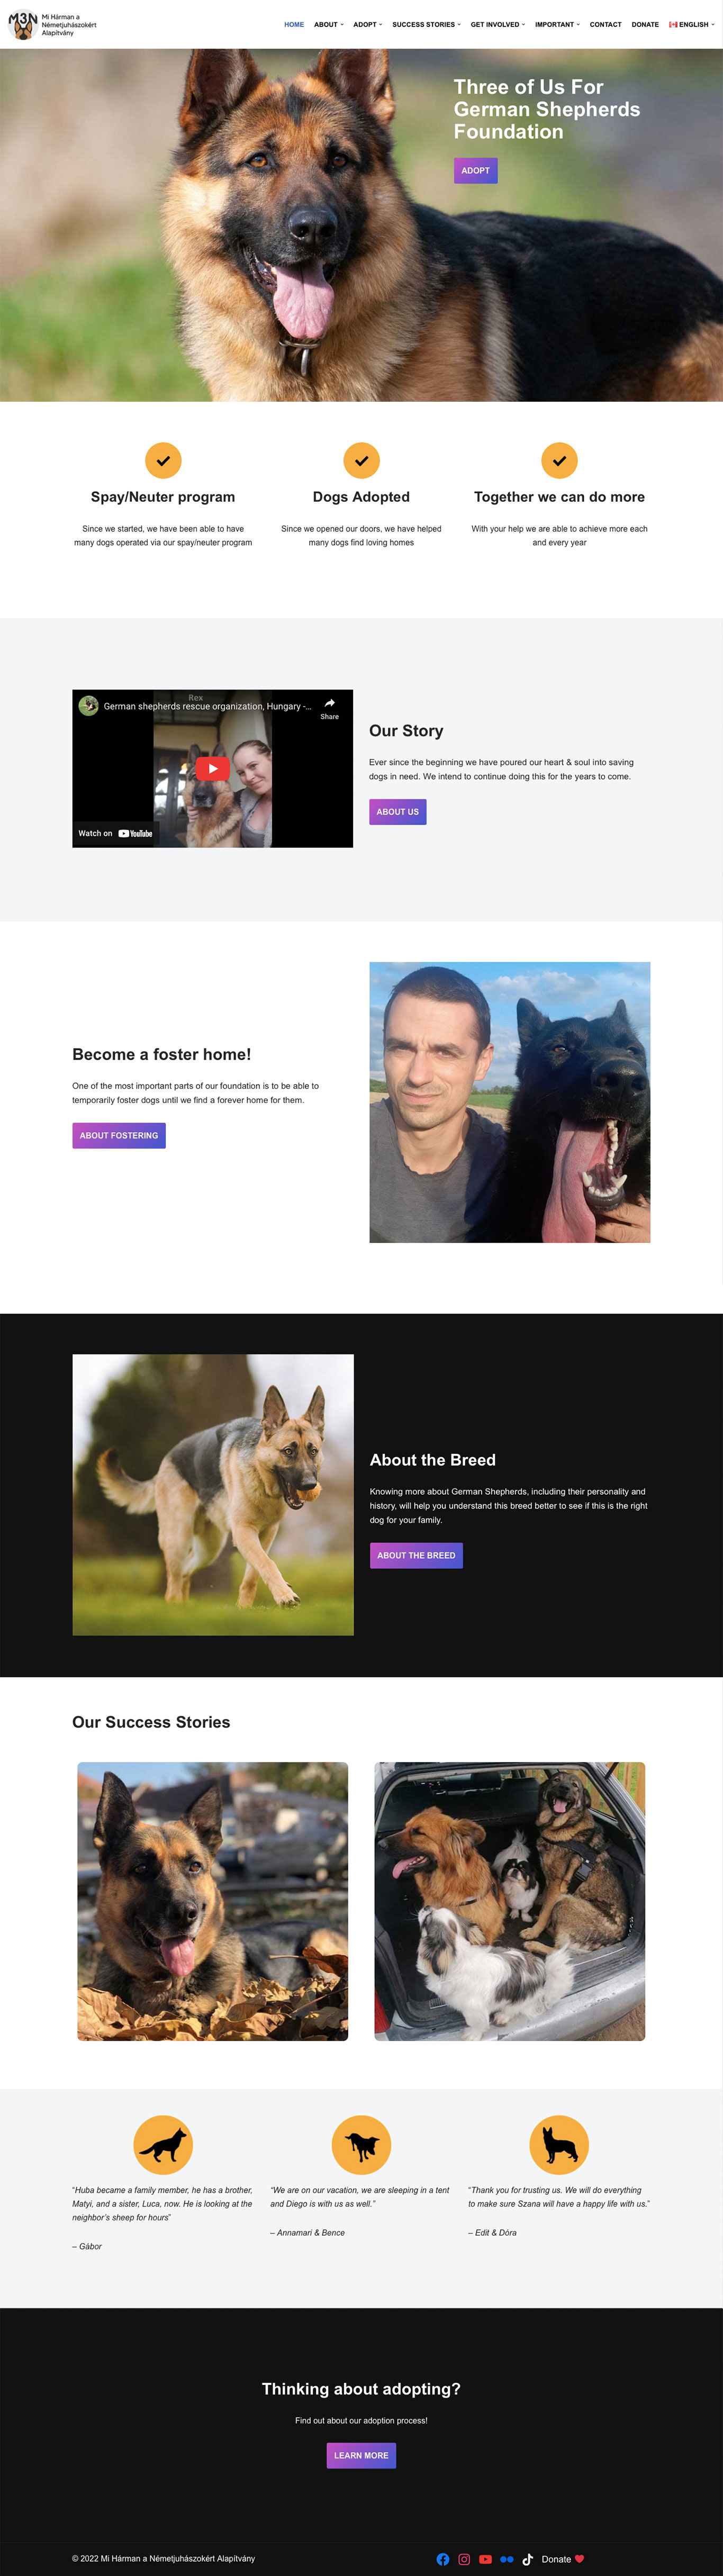Click the Adopt button on the hero

point(475,170)
